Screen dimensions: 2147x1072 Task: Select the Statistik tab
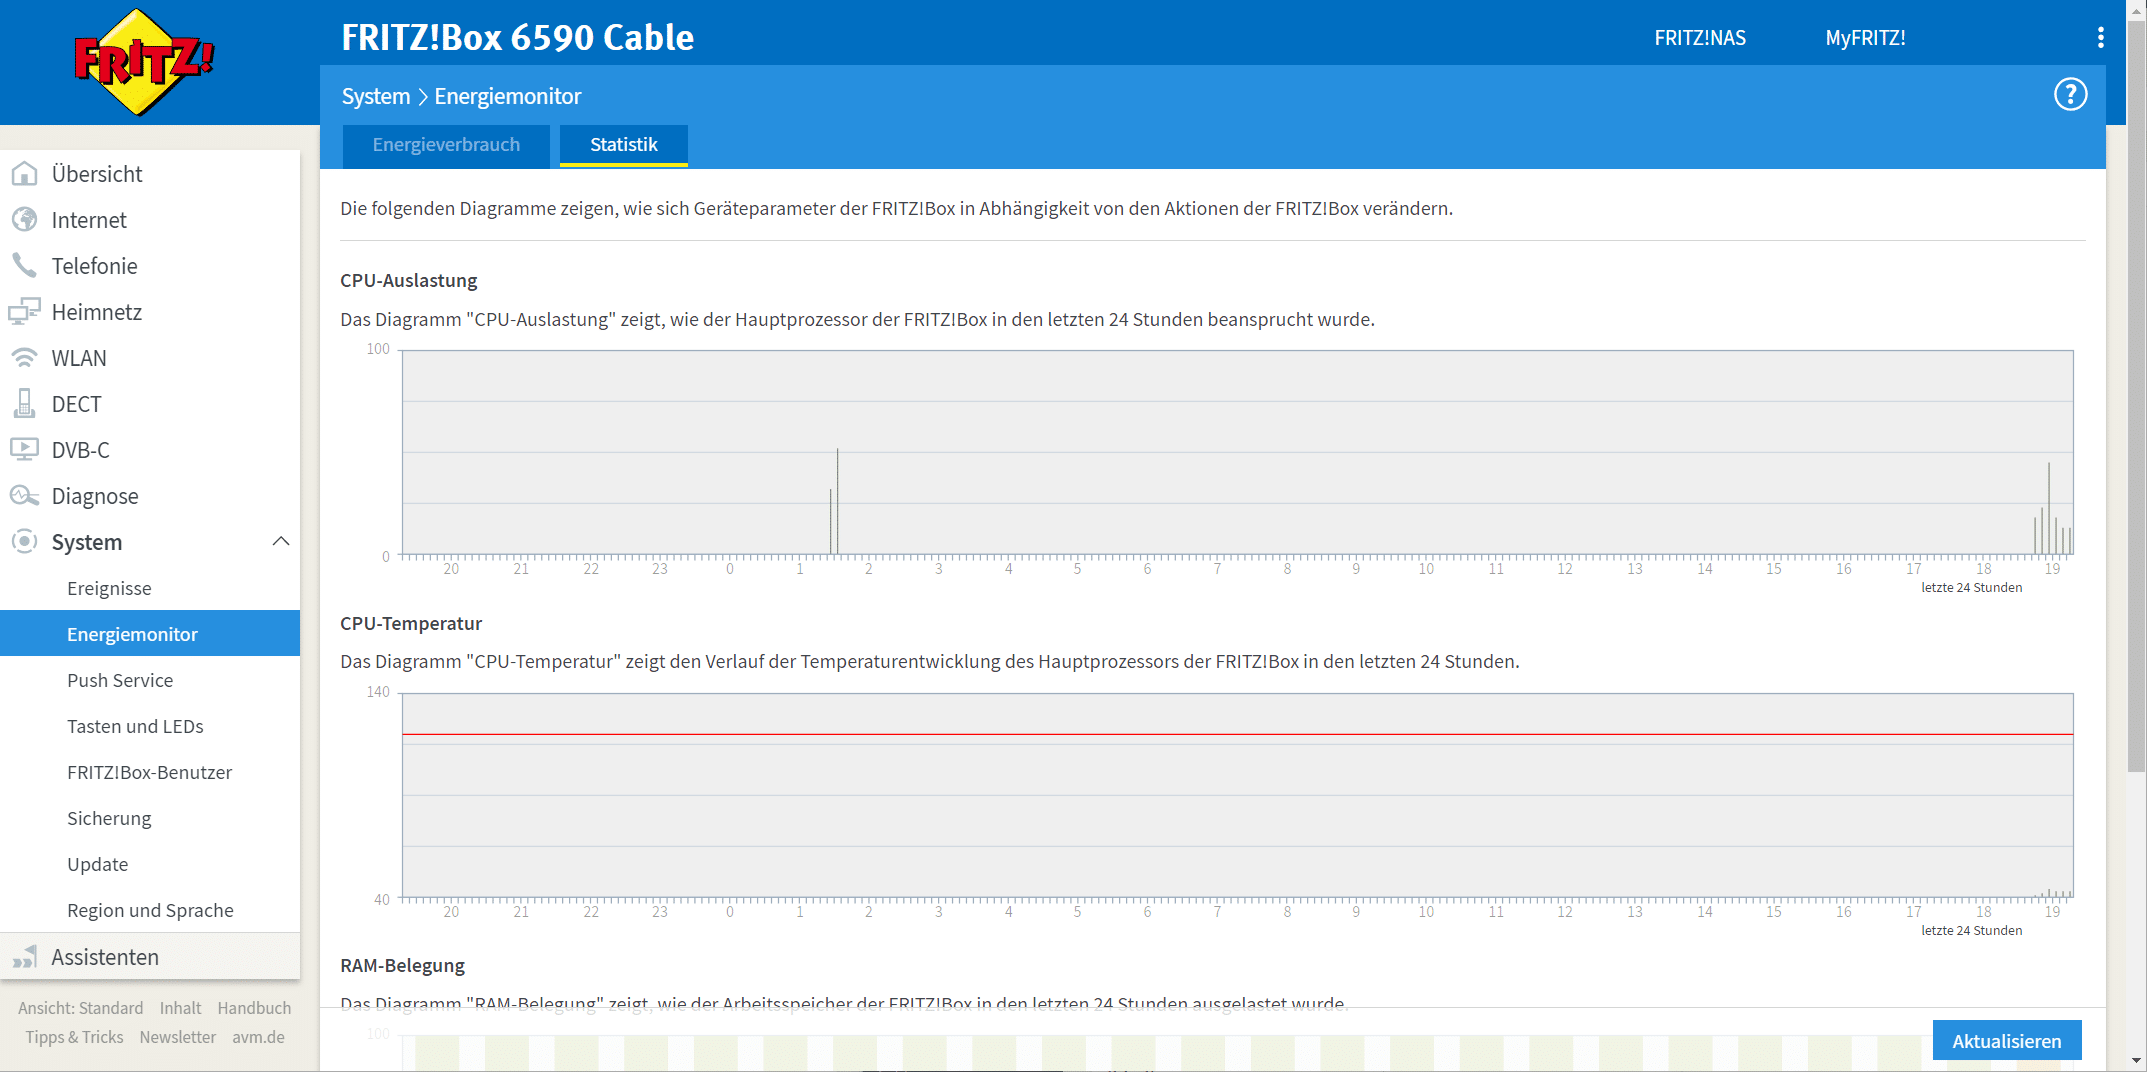point(623,145)
